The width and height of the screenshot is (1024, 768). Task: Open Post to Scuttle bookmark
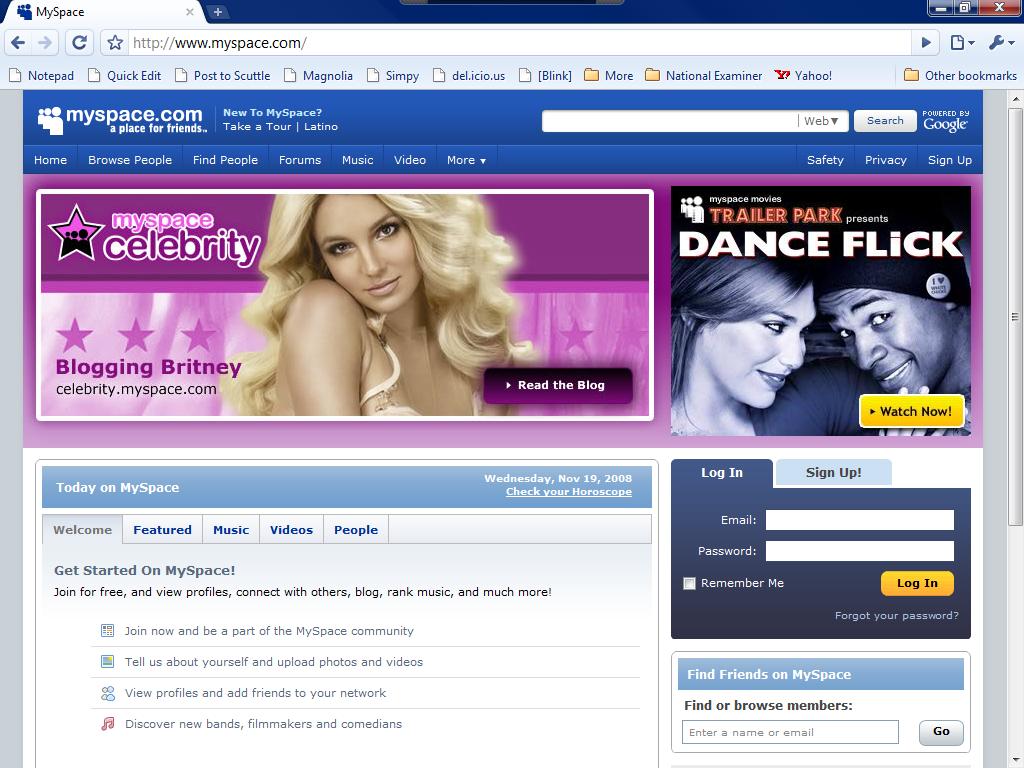pyautogui.click(x=222, y=76)
